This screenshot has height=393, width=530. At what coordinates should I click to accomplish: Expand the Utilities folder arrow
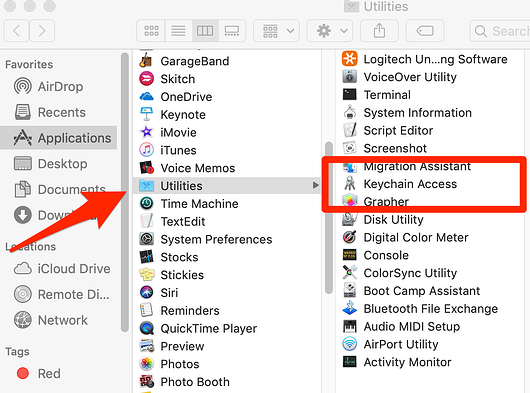tap(315, 185)
